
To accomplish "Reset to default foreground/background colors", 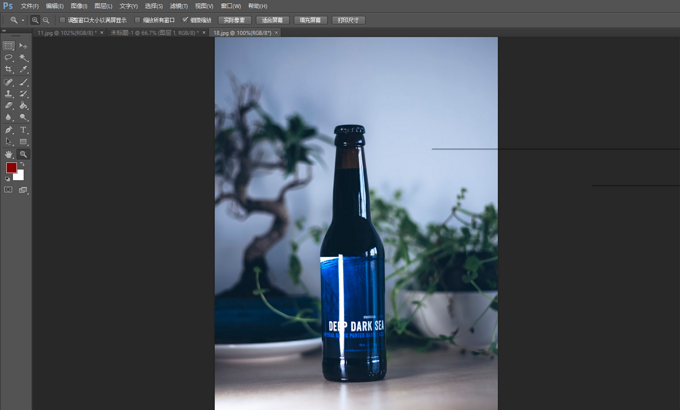I will tap(7, 178).
